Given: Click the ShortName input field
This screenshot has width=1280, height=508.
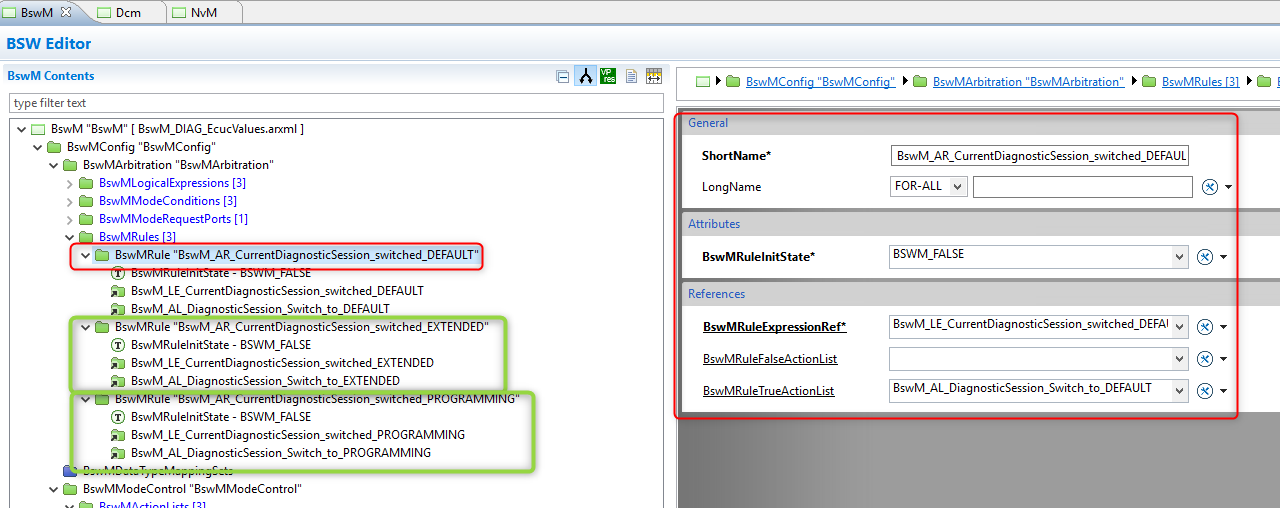Looking at the screenshot, I should [x=1039, y=156].
